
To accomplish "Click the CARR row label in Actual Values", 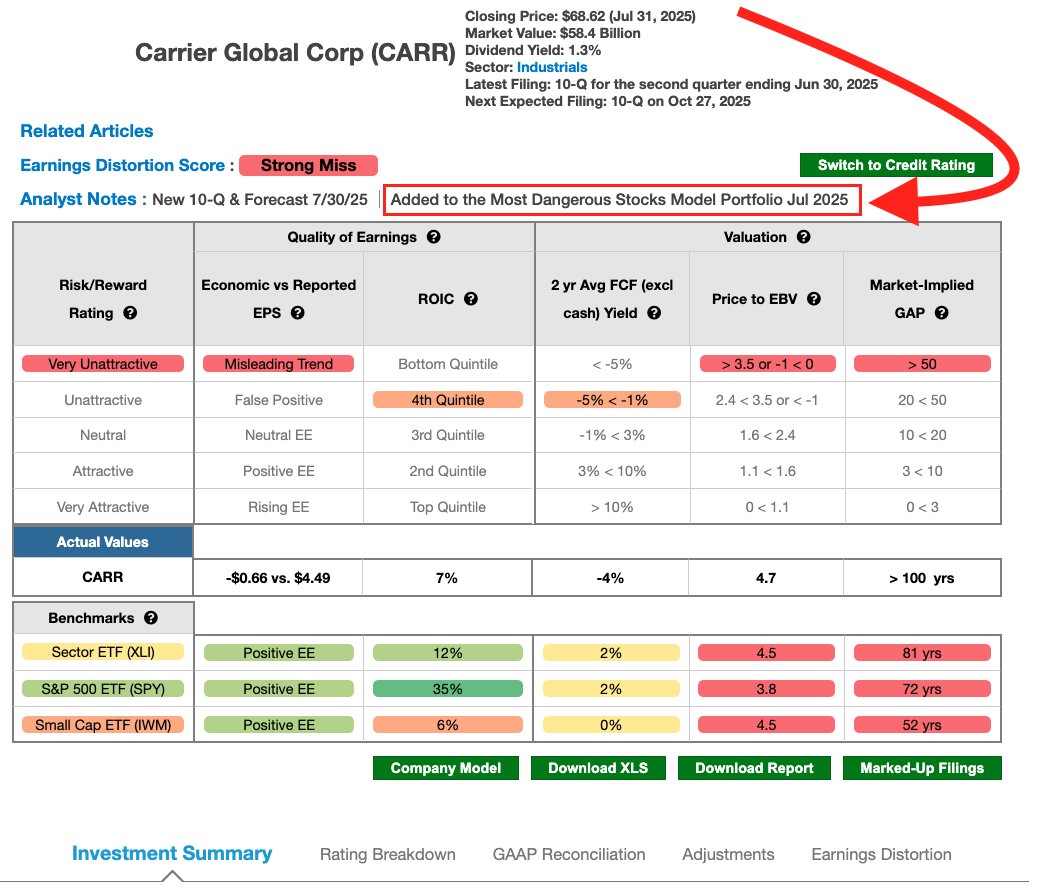I will pos(103,577).
